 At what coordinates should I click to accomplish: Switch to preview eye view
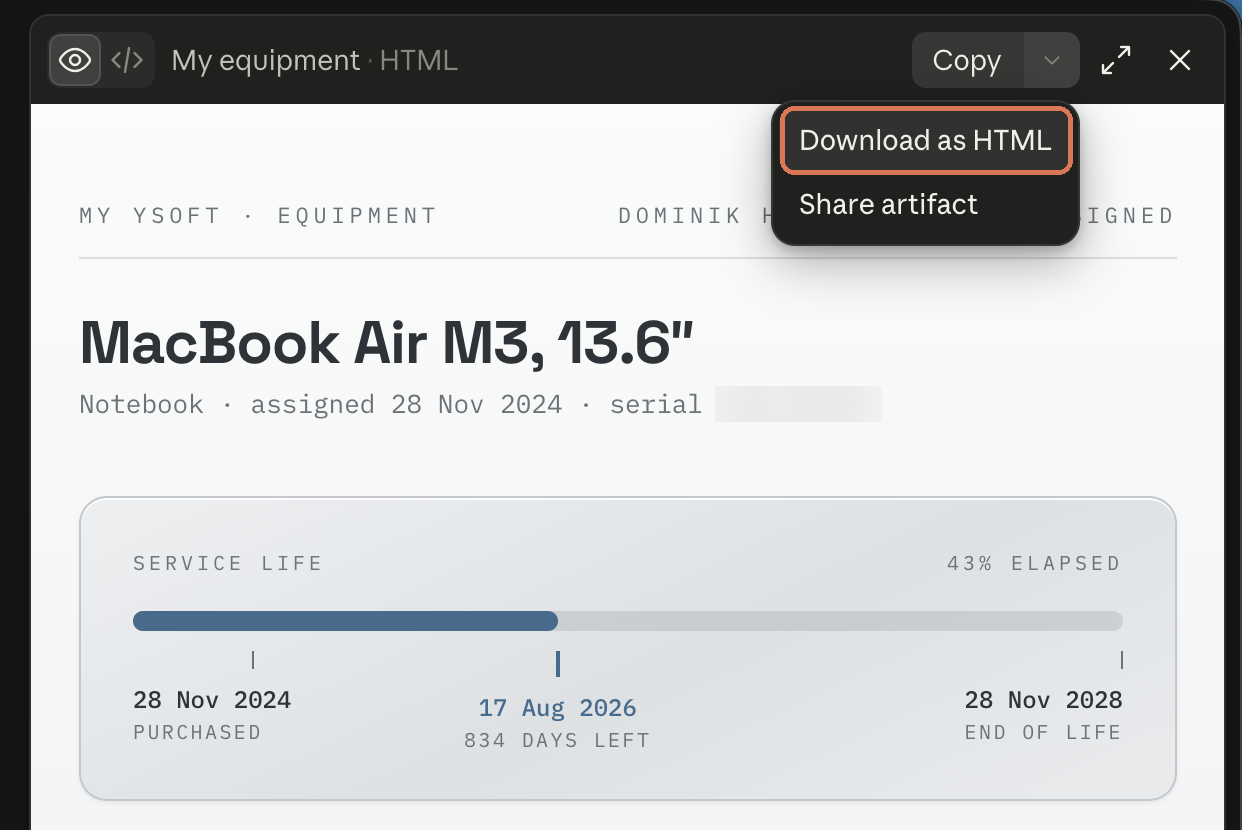coord(75,60)
